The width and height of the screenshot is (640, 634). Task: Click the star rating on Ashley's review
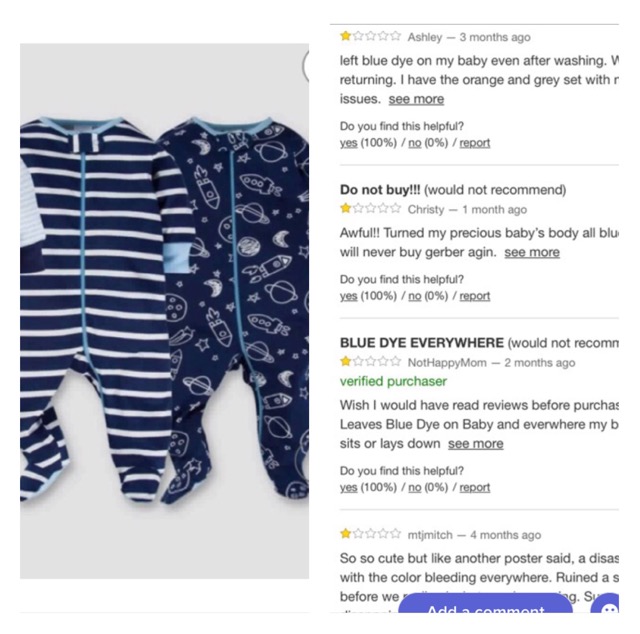click(x=371, y=36)
